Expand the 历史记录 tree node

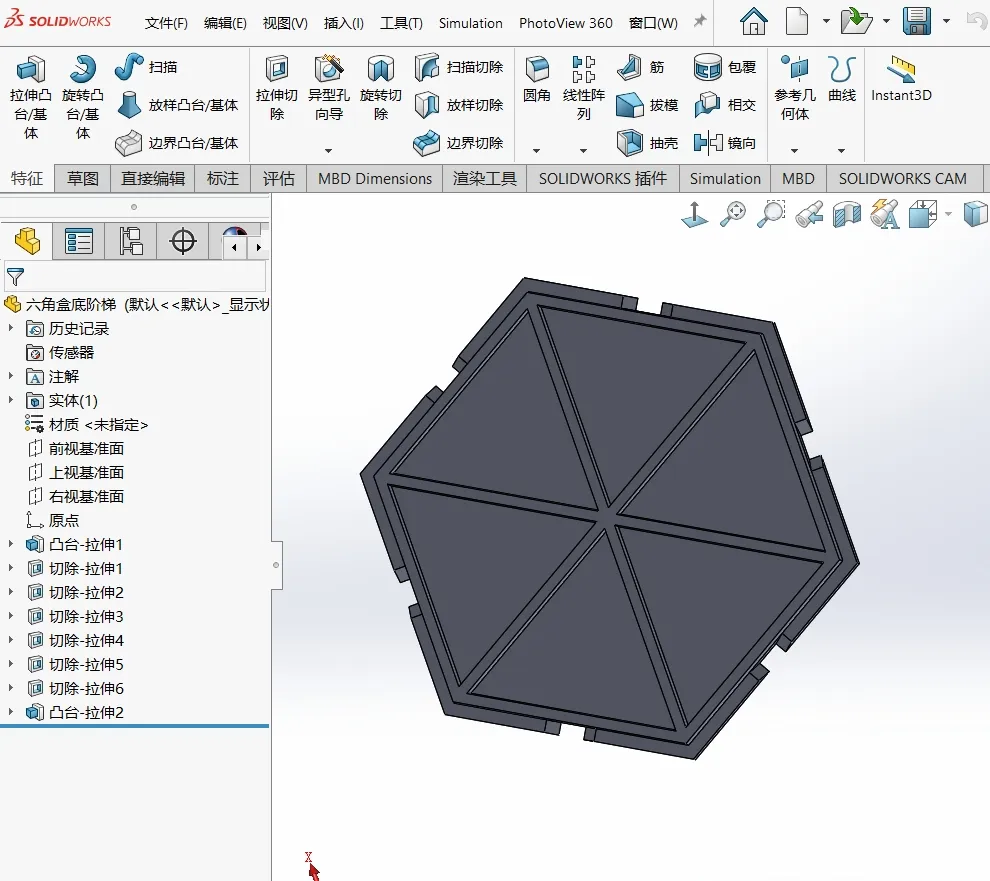[x=11, y=328]
